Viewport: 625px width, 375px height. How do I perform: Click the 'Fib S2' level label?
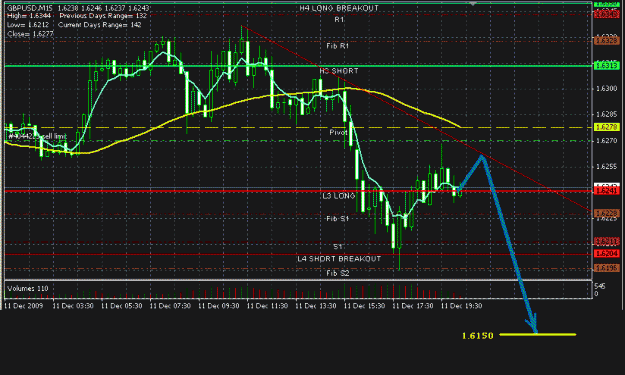pos(338,273)
